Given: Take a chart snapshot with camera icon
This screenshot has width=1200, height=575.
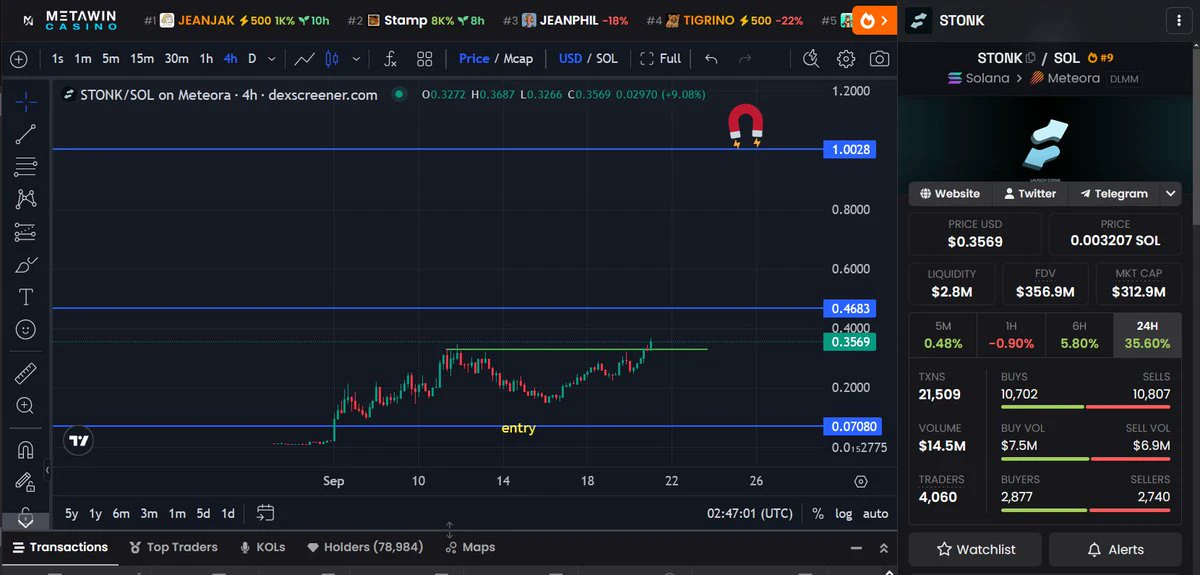Looking at the screenshot, I should click(879, 59).
